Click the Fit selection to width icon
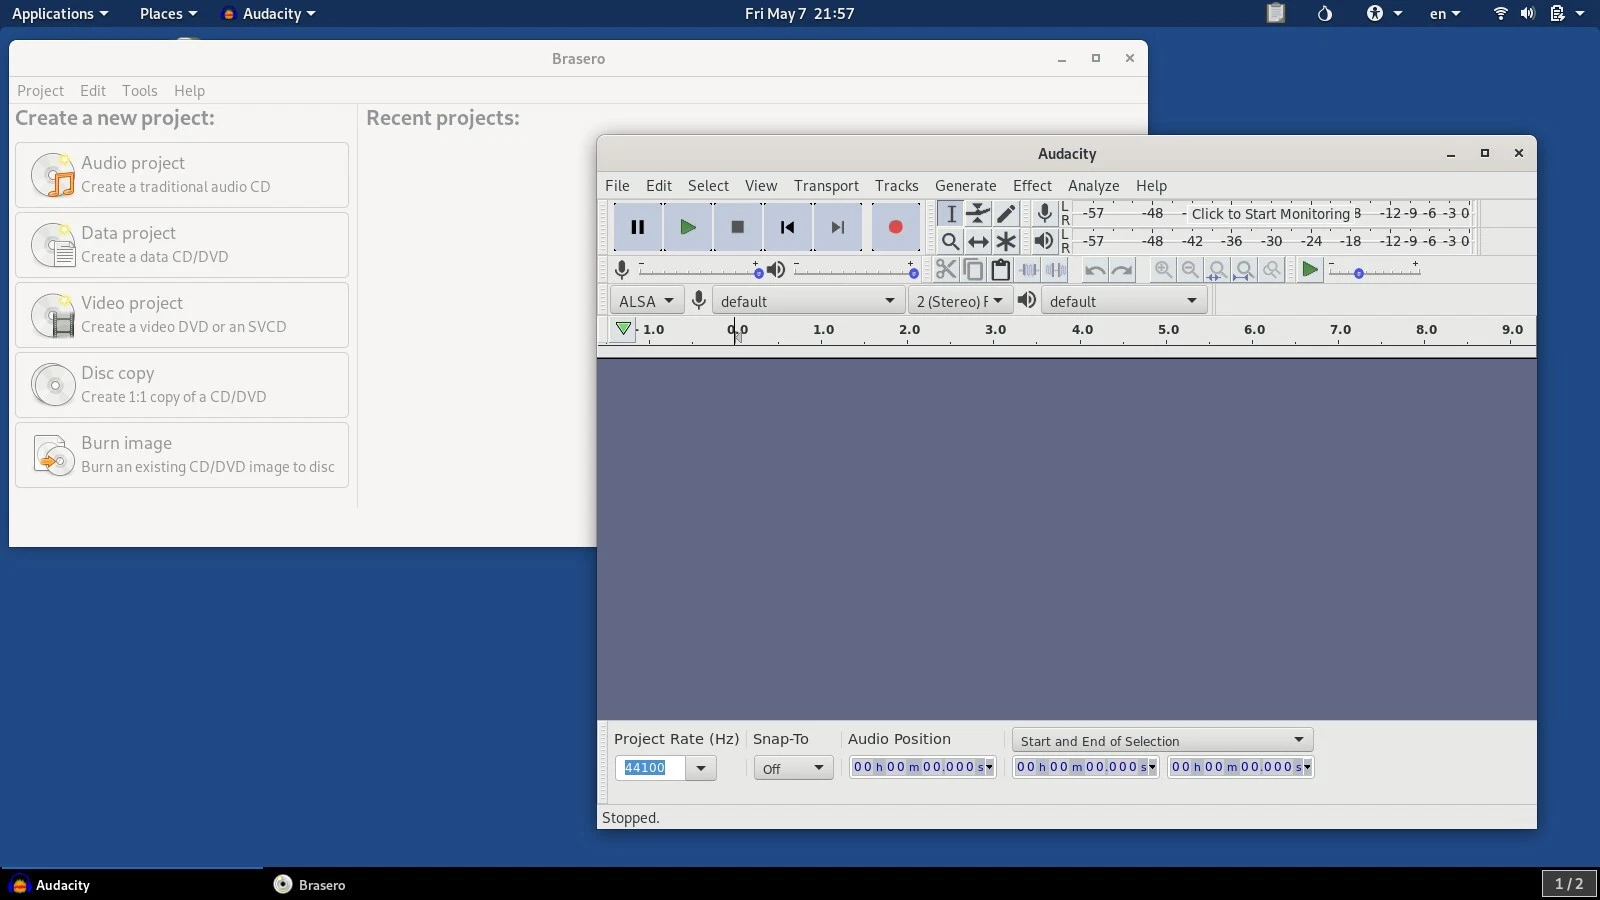The image size is (1600, 900). tap(1217, 270)
